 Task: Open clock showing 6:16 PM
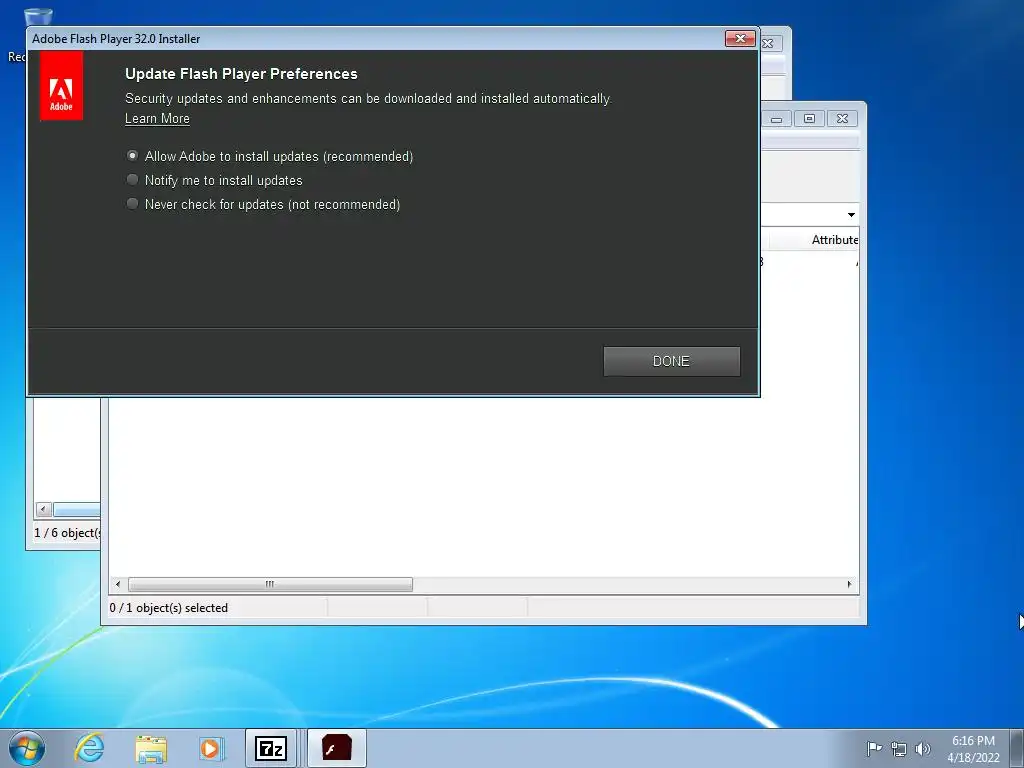973,748
